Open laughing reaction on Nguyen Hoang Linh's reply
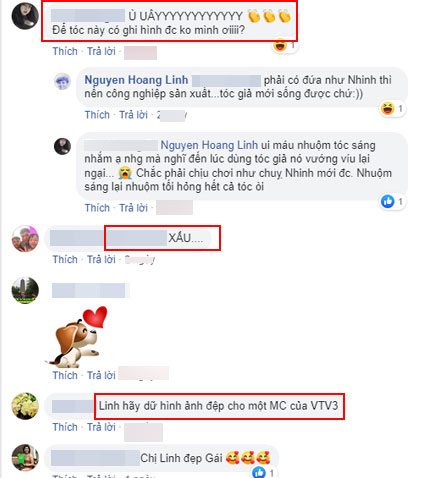Viewport: 436px width, 478px height. coord(393,108)
